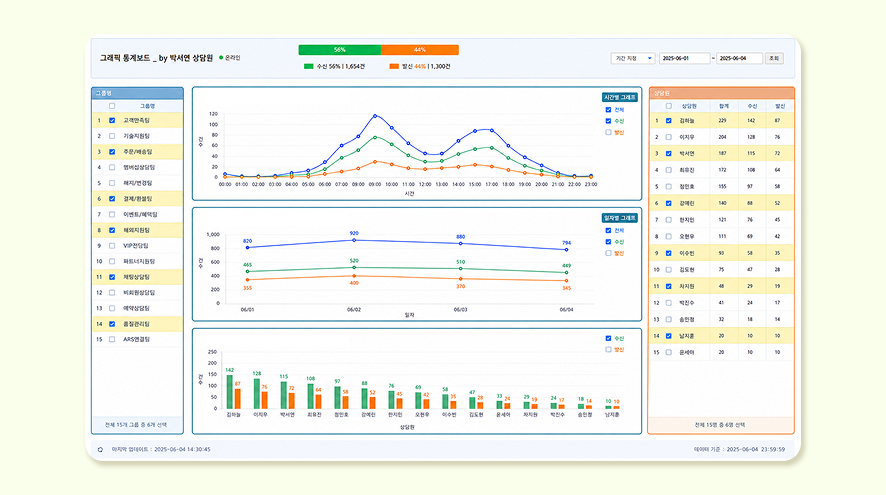Click the green 142 bar for 김하늘
The width and height of the screenshot is (886, 495).
230,392
